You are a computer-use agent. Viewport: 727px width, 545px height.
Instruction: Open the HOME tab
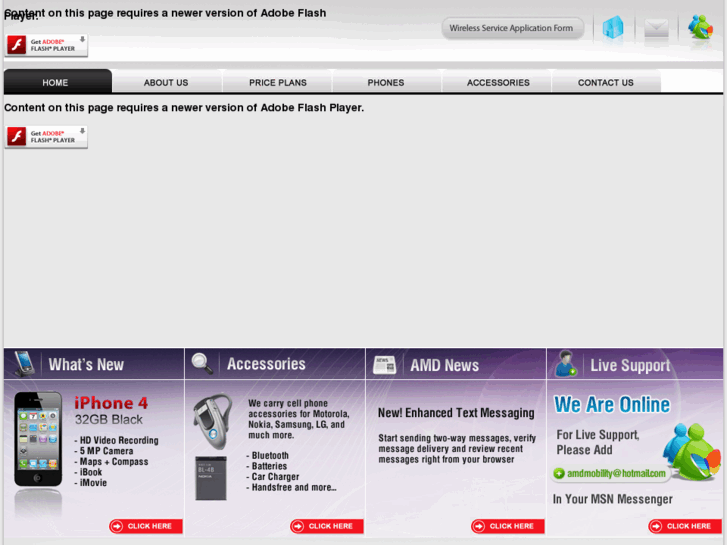click(57, 82)
